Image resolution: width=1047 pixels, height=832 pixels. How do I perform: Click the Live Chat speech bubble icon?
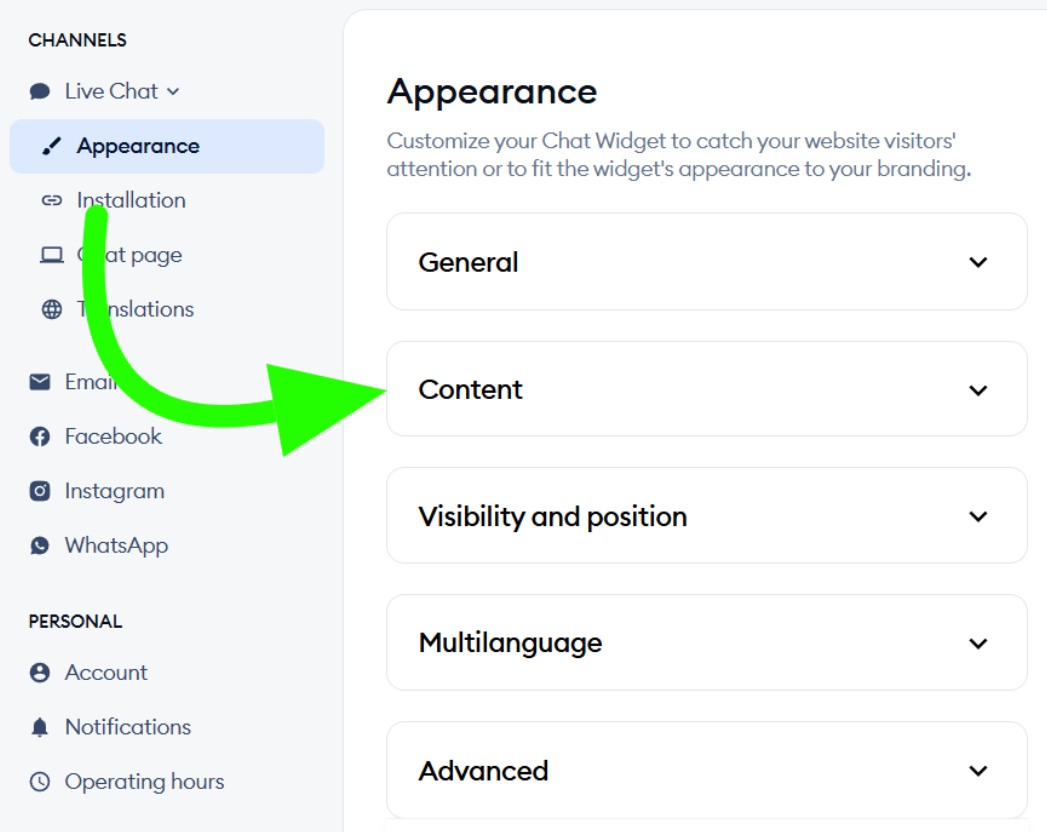tap(40, 92)
